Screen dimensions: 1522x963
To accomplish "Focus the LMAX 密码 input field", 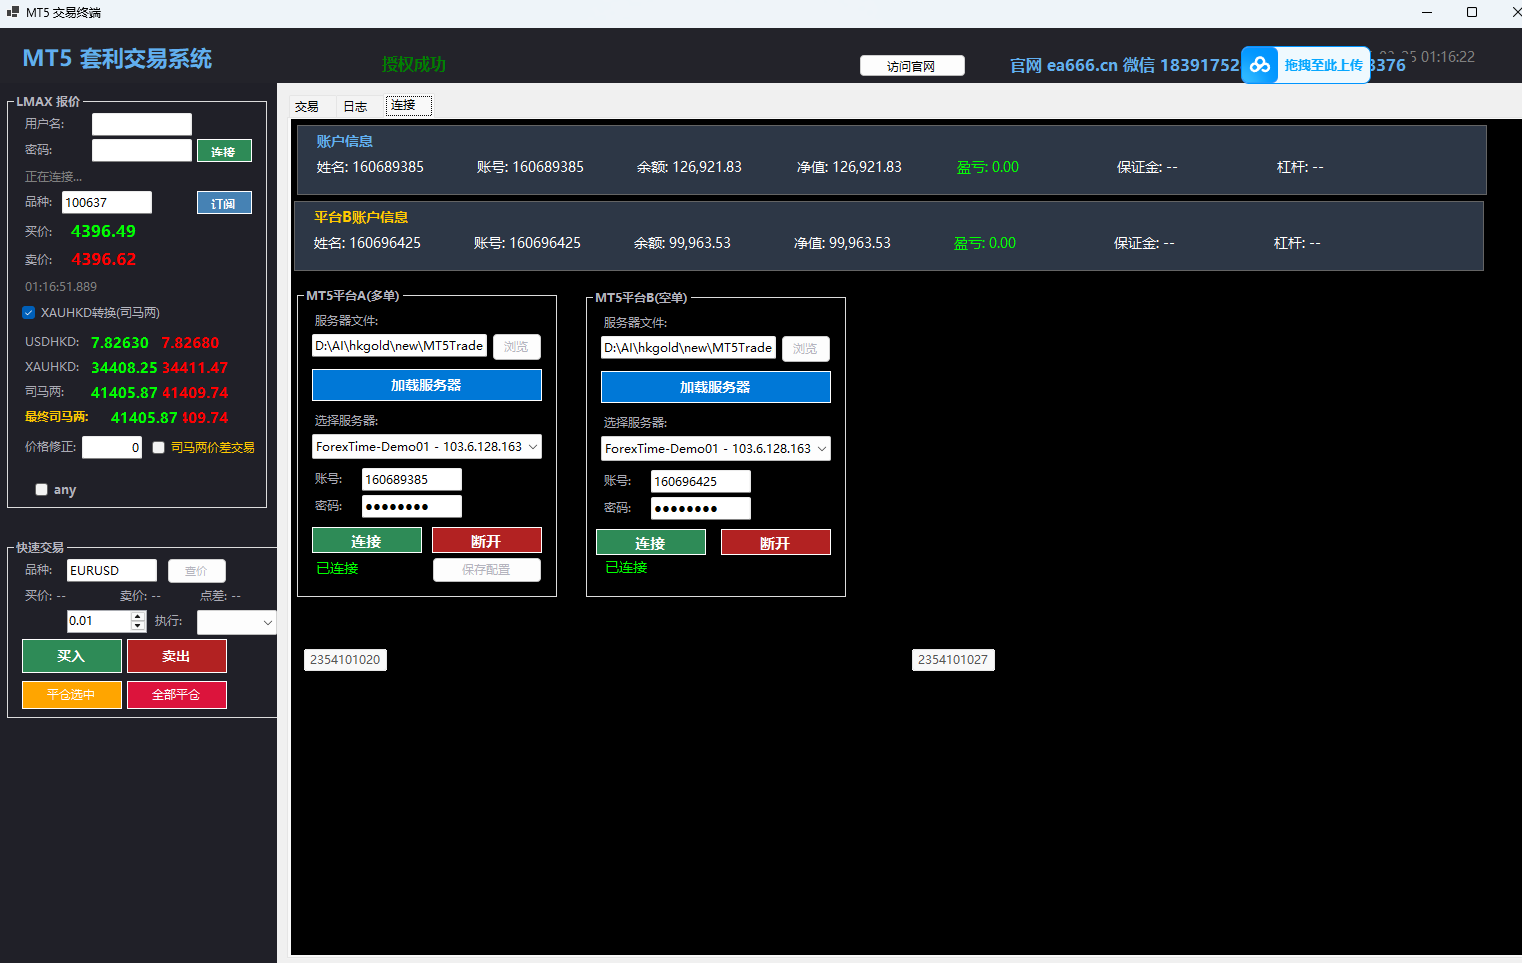I will (x=142, y=150).
